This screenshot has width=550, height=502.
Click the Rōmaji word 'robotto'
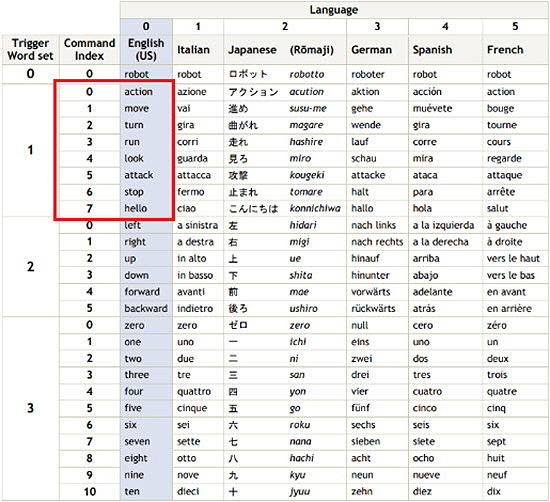click(x=307, y=74)
